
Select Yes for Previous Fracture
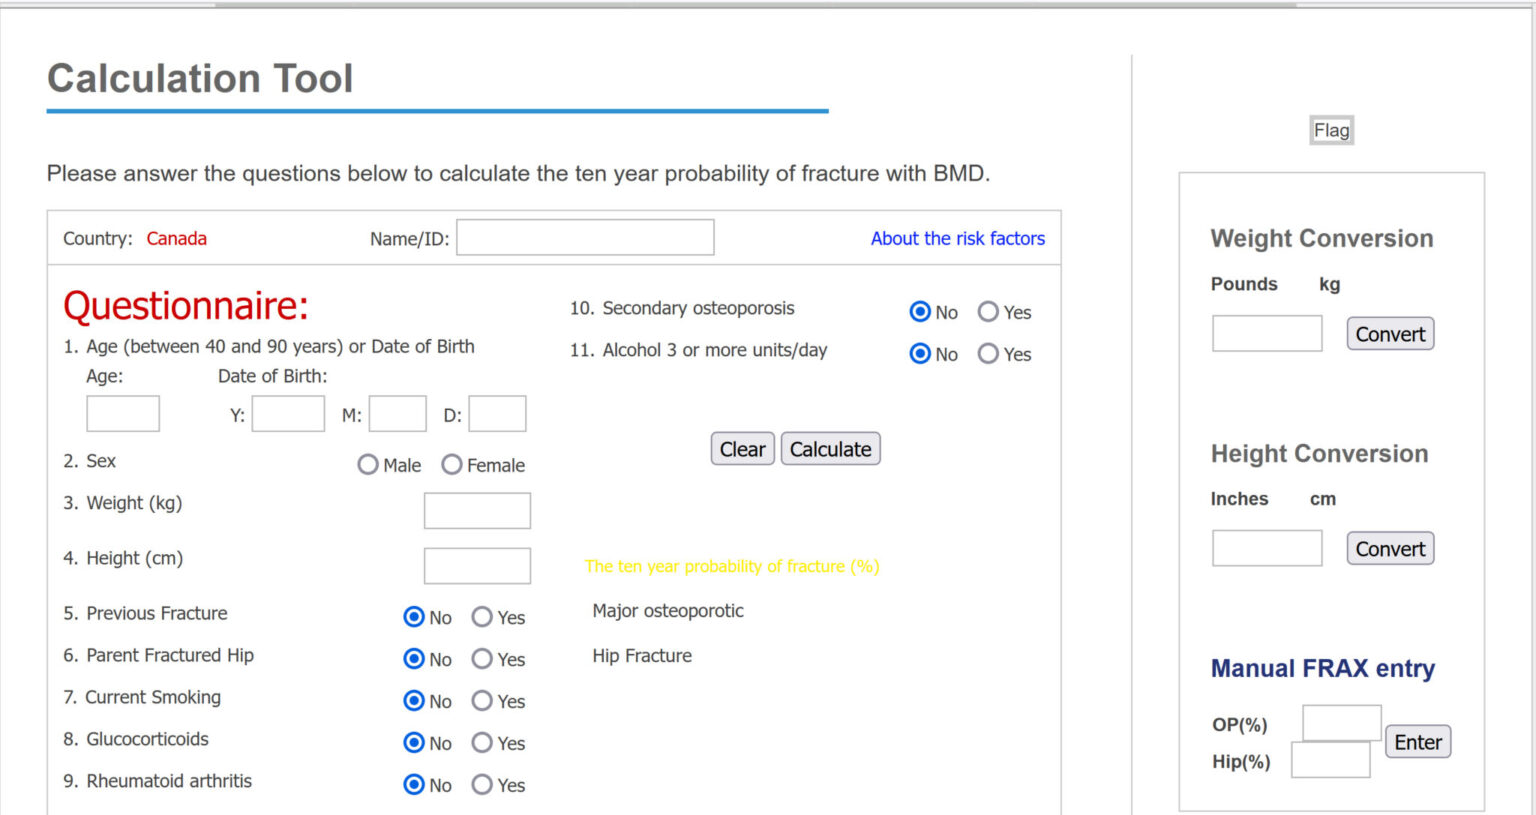pyautogui.click(x=483, y=617)
